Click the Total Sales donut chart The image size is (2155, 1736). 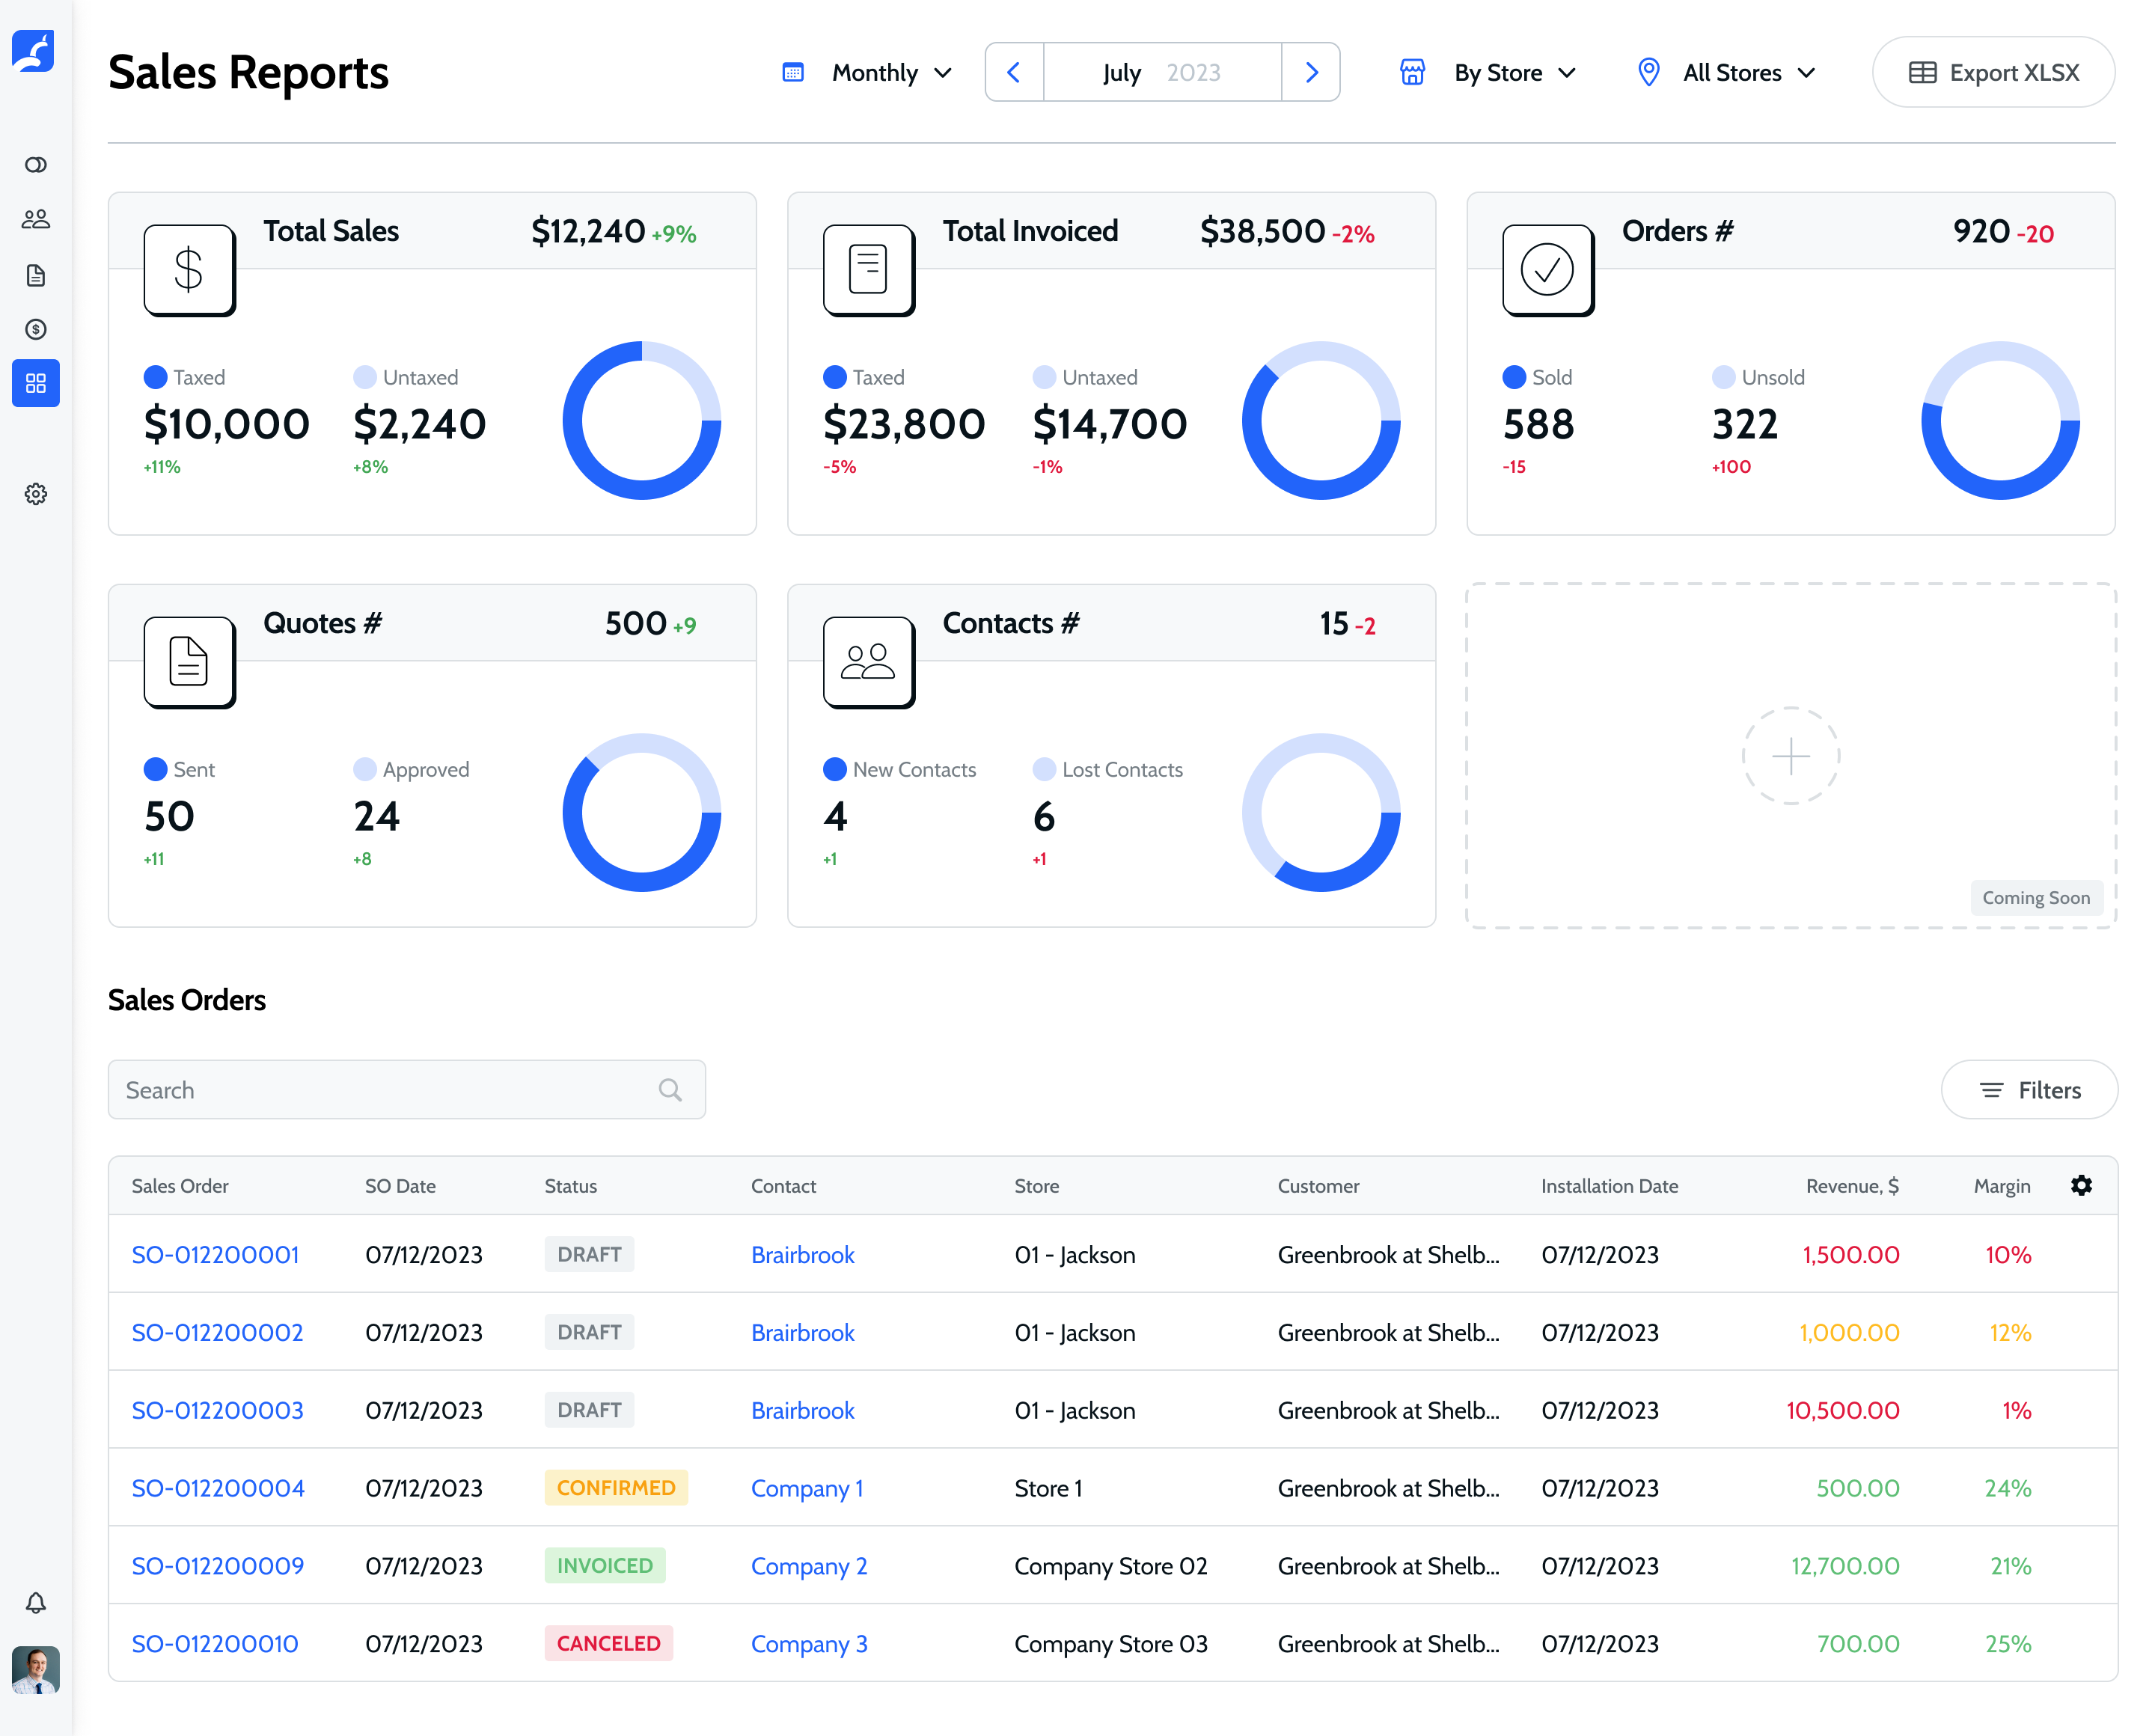(641, 420)
